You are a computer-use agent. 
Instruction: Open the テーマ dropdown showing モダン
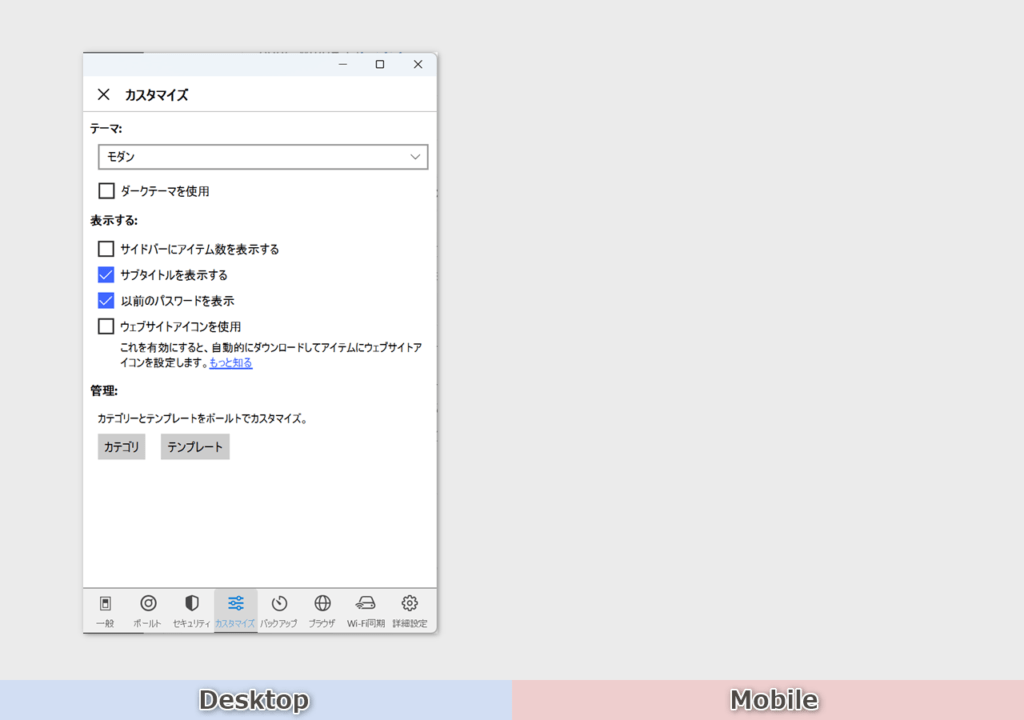click(x=263, y=157)
